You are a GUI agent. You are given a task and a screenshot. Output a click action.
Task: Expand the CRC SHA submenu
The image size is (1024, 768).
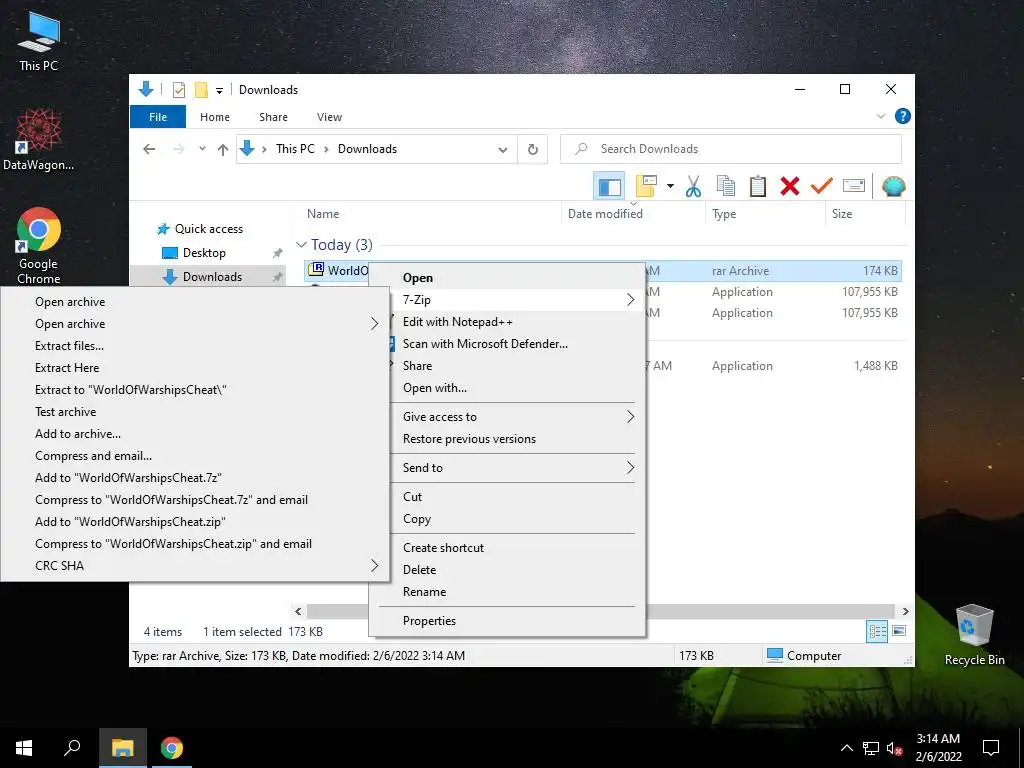tap(195, 566)
